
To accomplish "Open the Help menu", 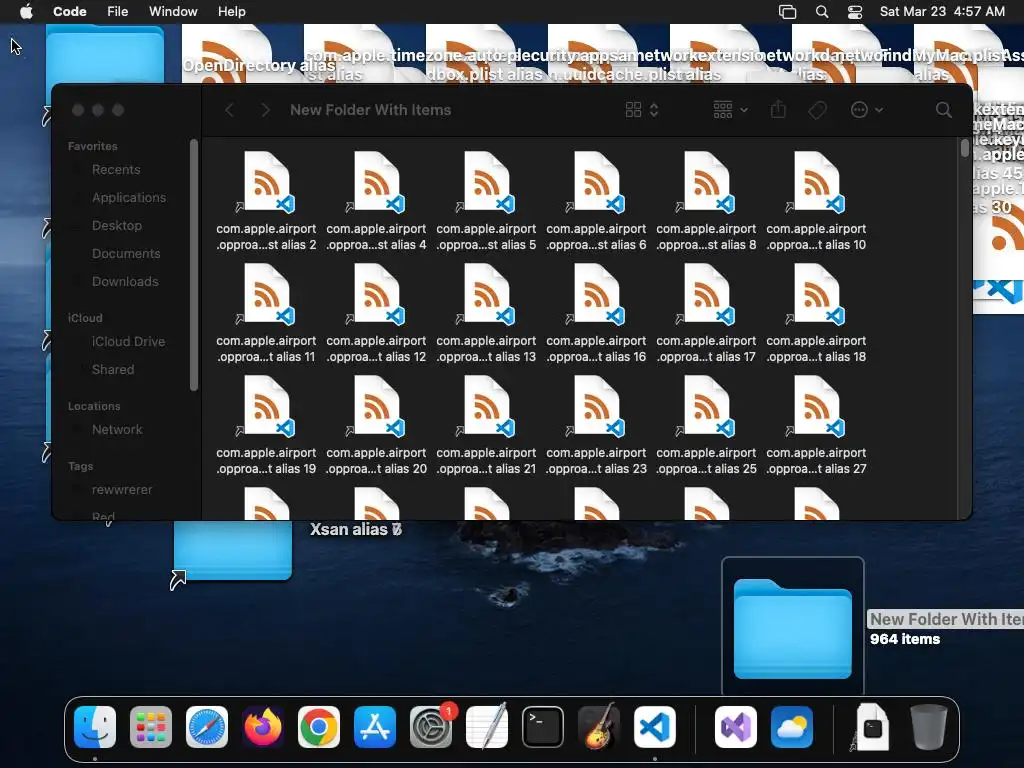I will pos(232,12).
